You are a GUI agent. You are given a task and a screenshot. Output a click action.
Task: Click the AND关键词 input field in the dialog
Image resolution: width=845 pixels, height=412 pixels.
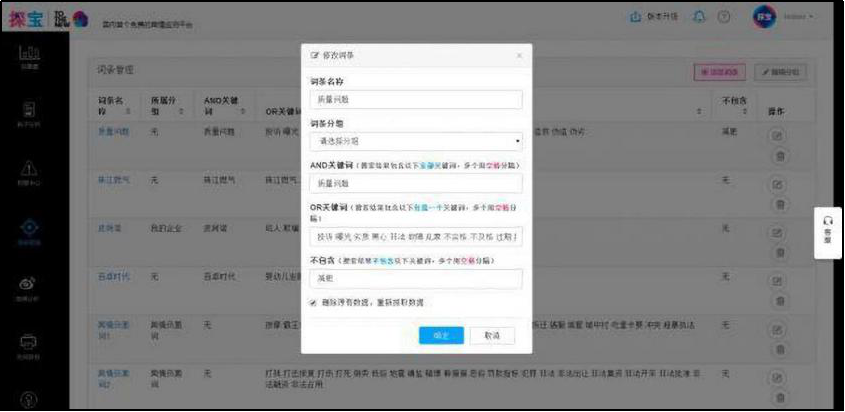[416, 183]
